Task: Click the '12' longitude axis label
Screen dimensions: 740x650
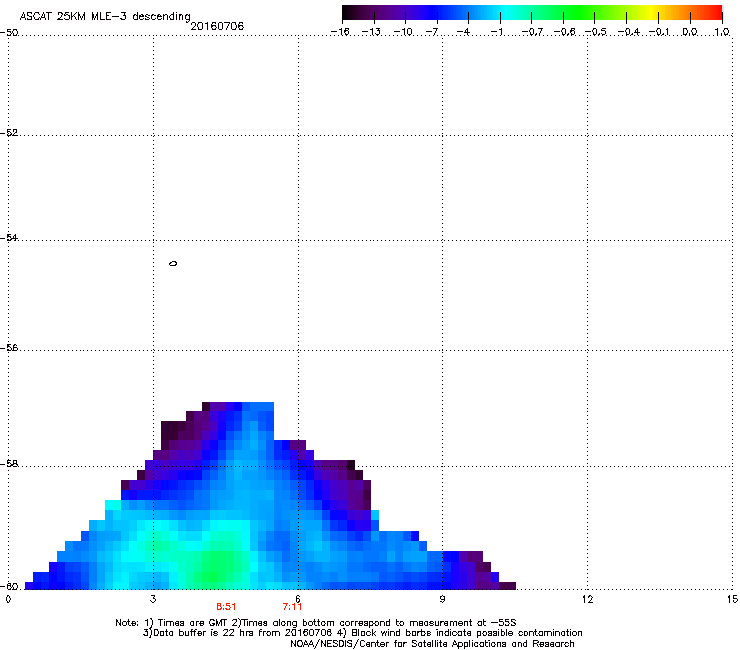Action: click(x=587, y=599)
